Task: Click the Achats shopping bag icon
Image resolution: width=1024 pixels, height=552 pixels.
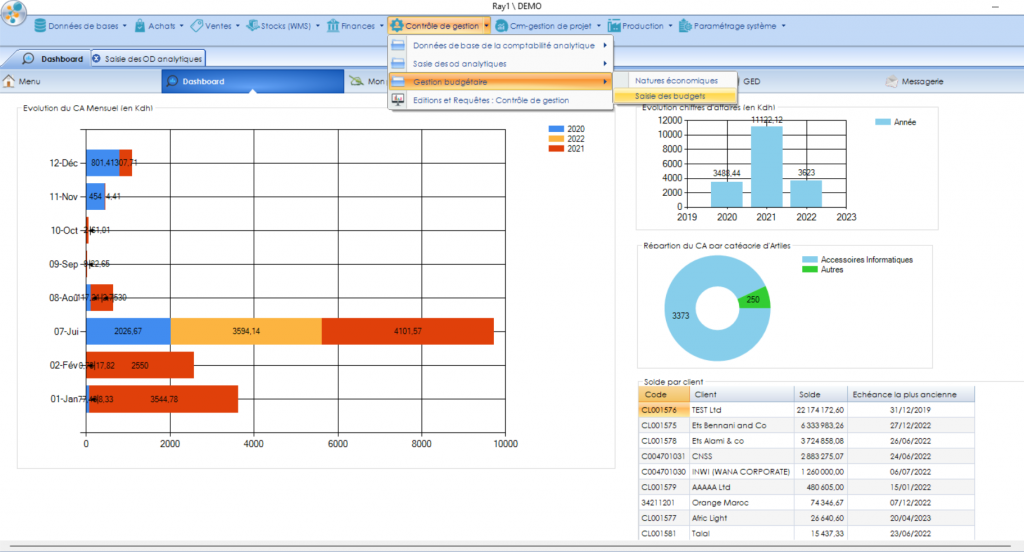Action: coord(140,26)
